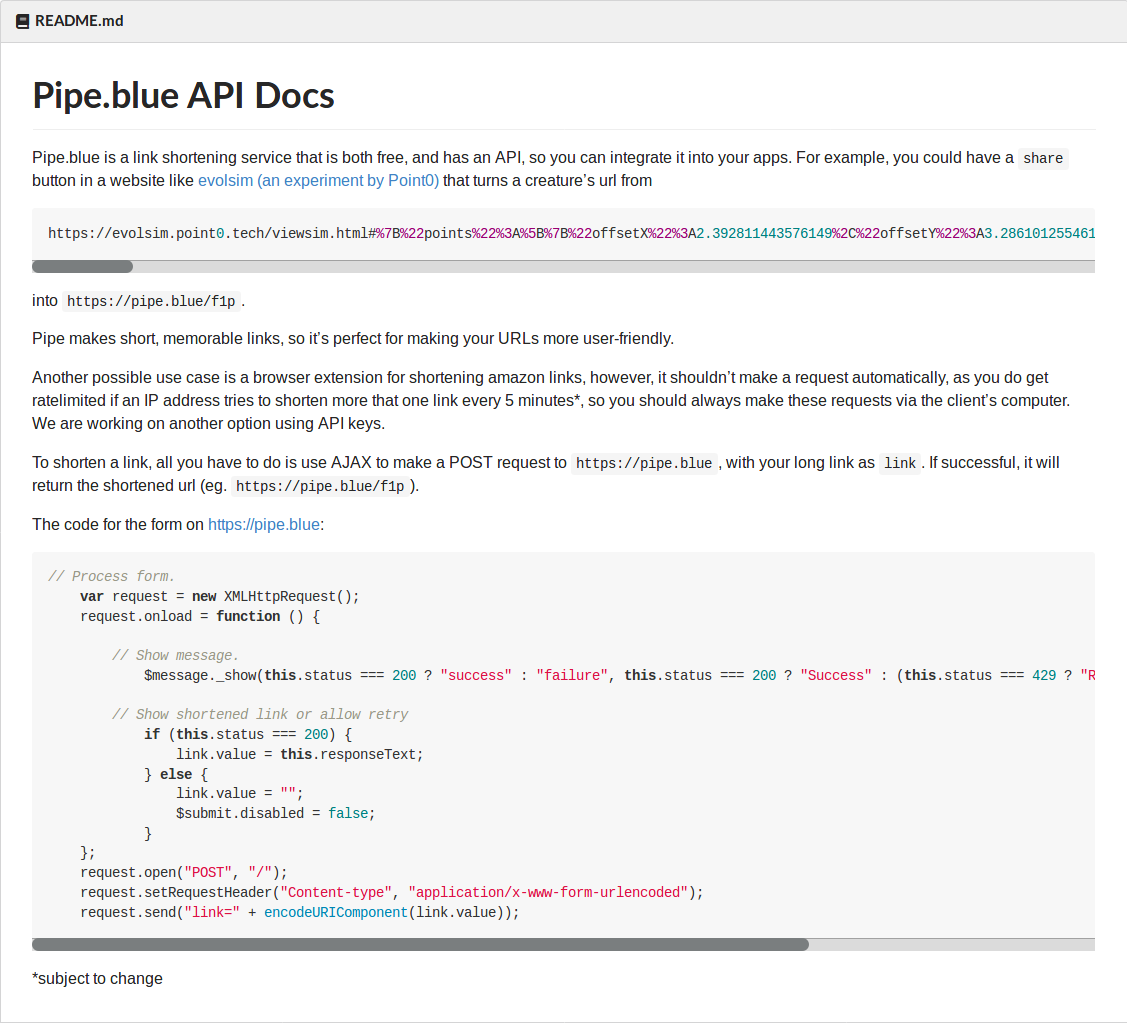
Task: Click the 'https://pipe.blue/f1p' code after 'into'
Action: (151, 301)
